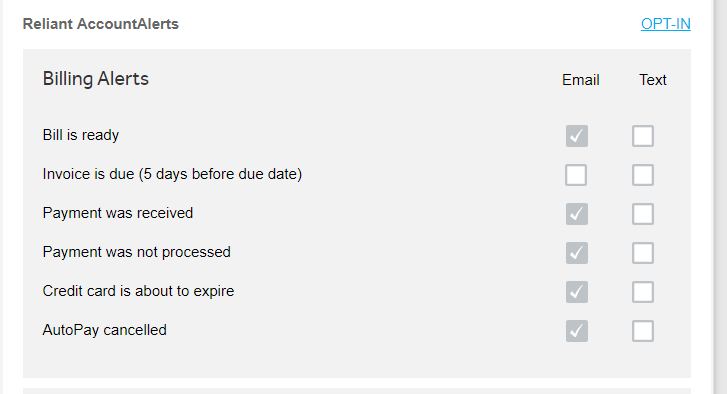
Task: Click the Email column header
Action: (x=580, y=80)
